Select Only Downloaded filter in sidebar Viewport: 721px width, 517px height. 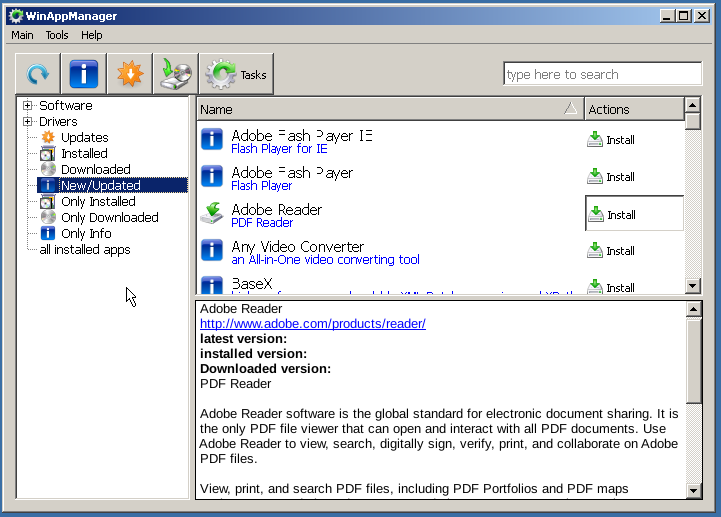pos(109,218)
